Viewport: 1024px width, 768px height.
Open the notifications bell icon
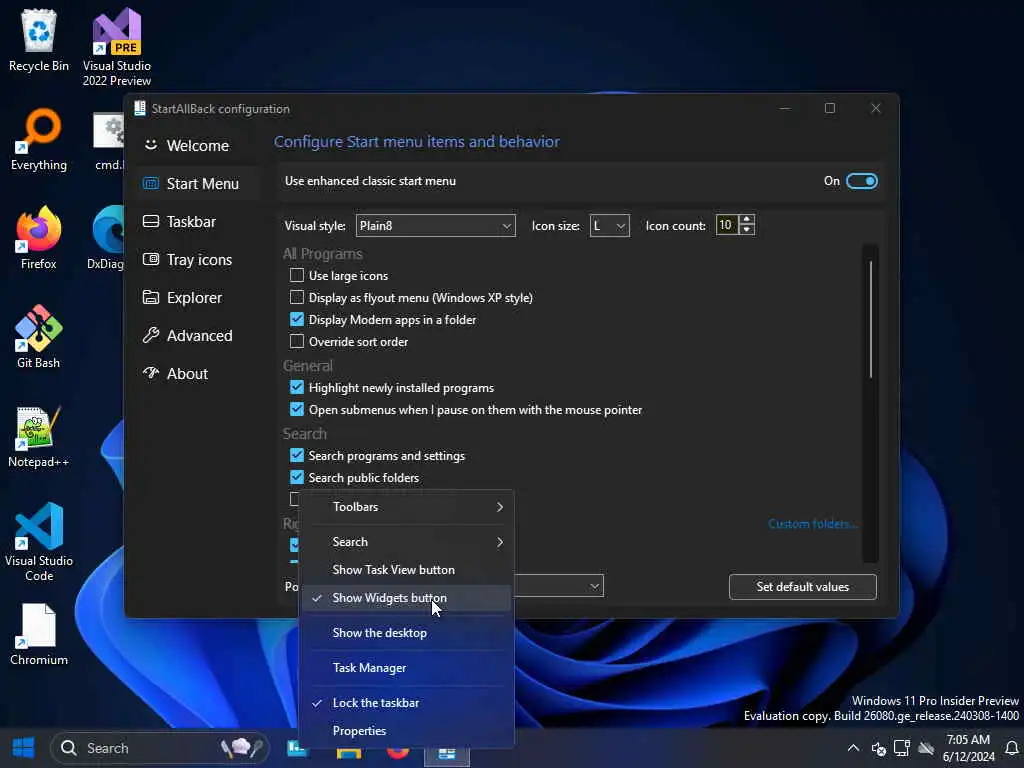pos(1011,748)
